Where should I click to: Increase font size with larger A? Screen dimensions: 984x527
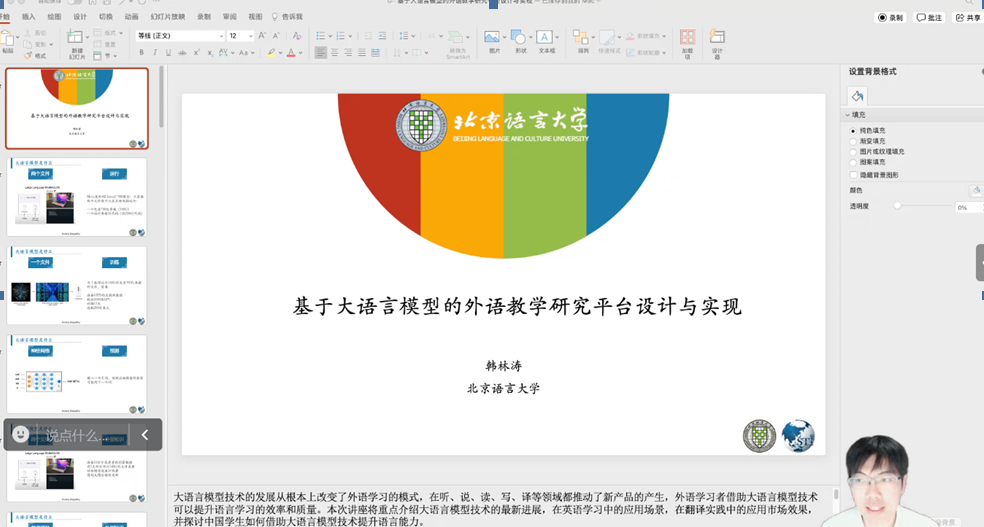[x=262, y=36]
